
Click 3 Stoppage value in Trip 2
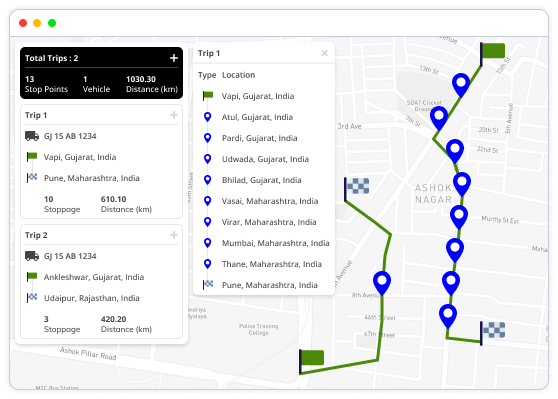tap(46, 319)
